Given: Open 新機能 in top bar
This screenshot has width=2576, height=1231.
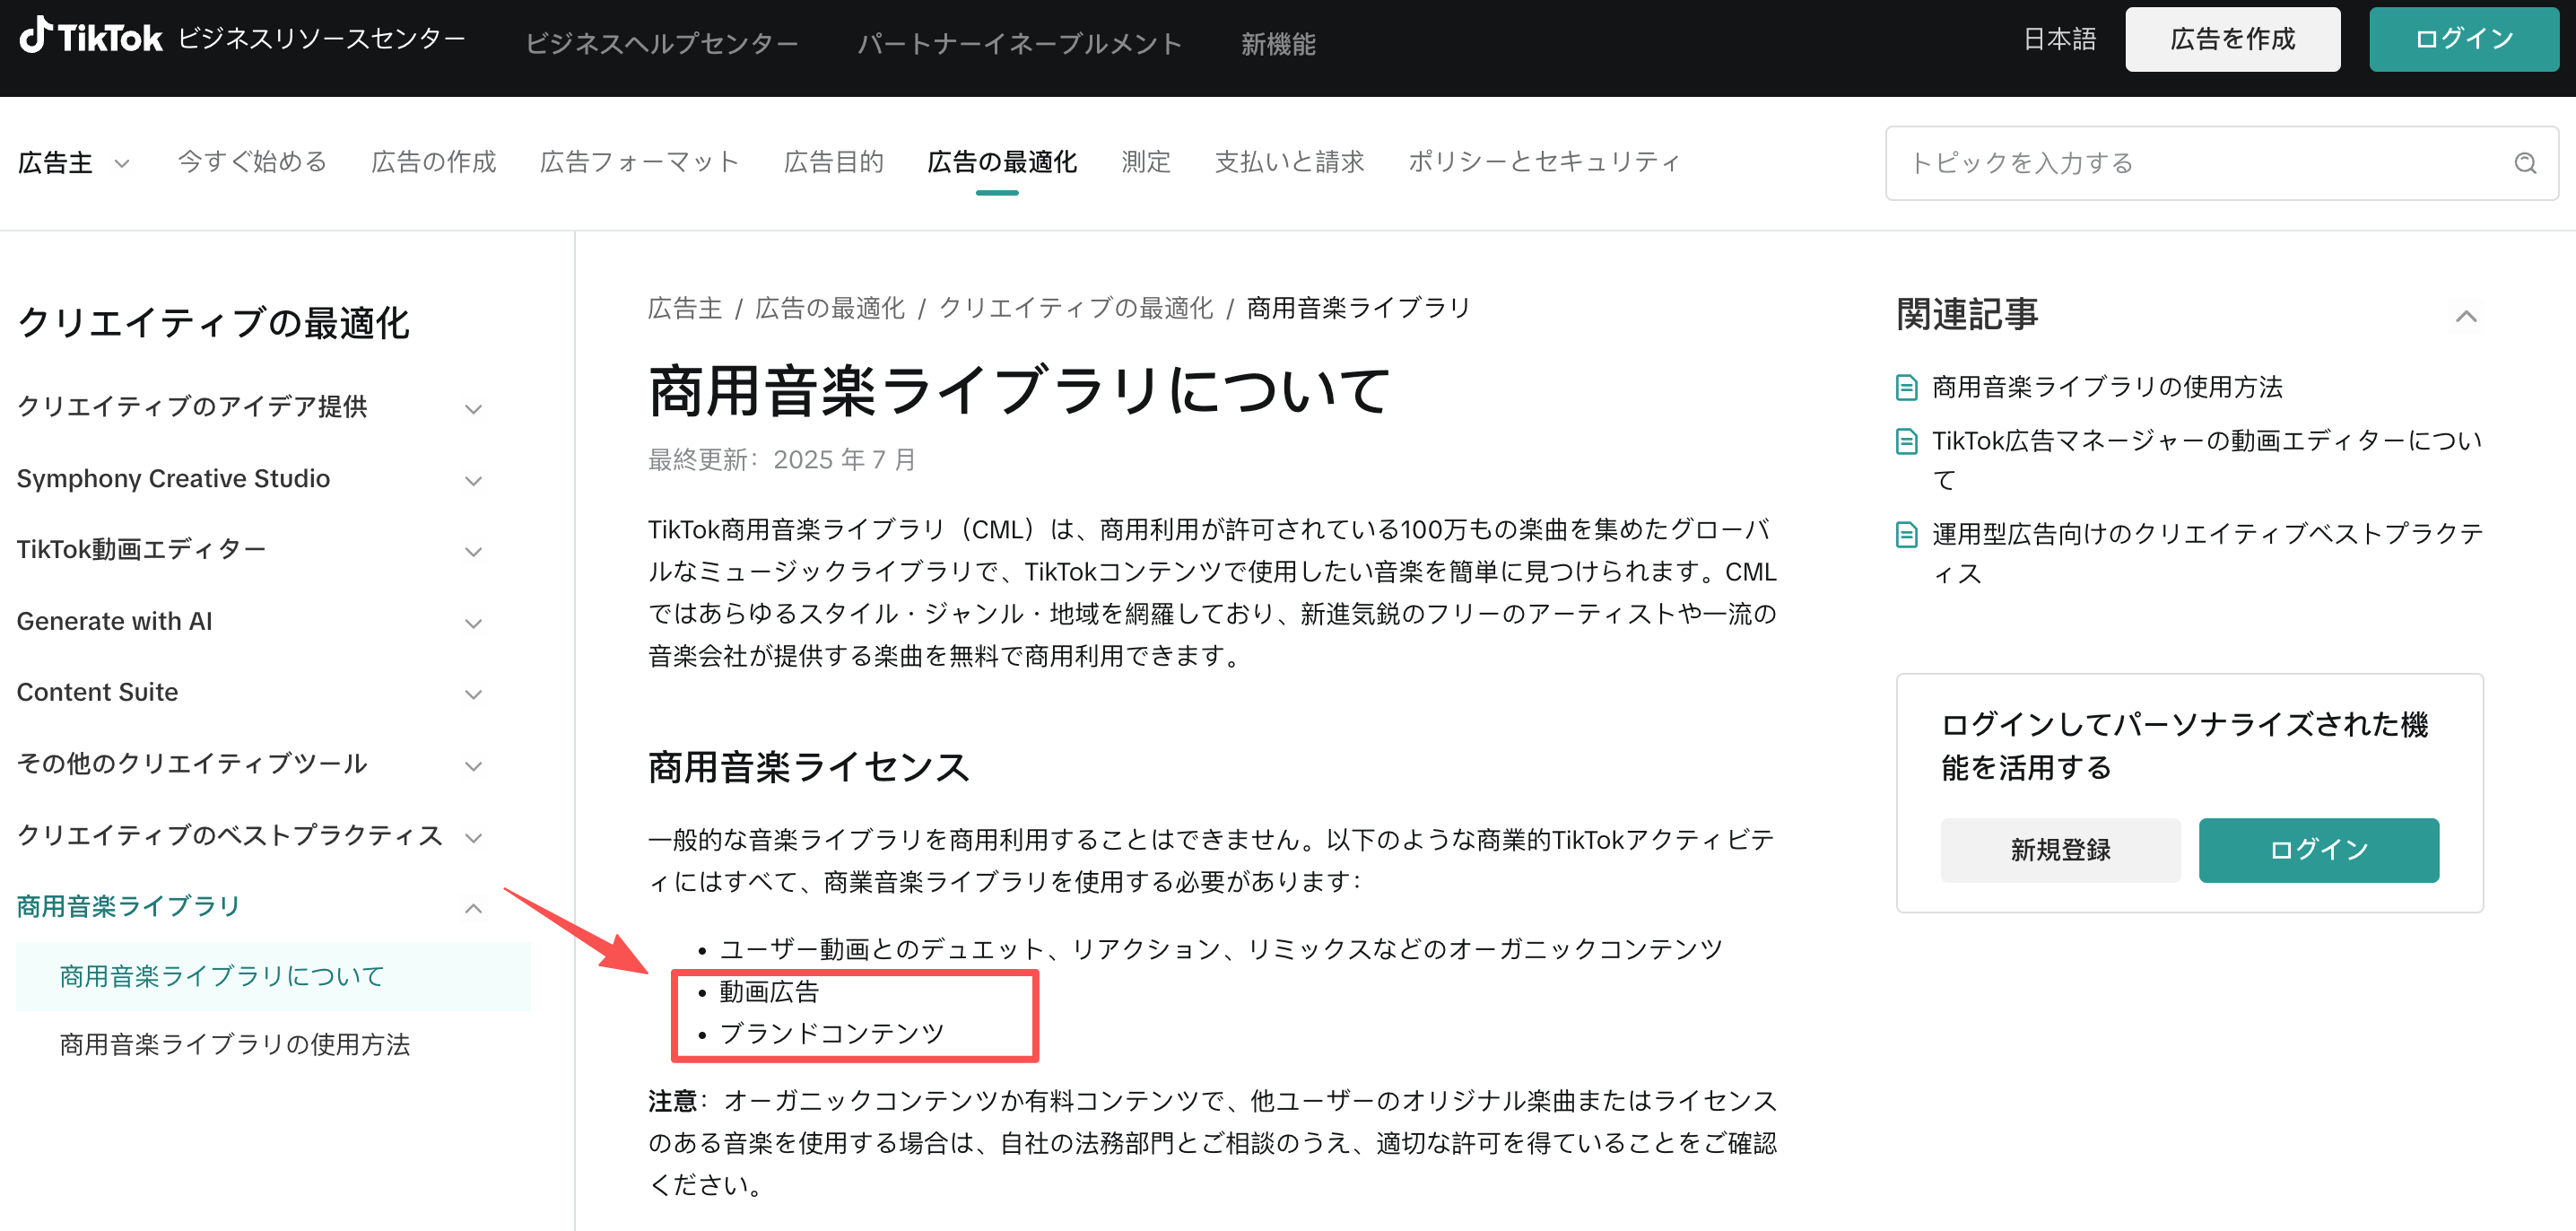Looking at the screenshot, I should pos(1278,43).
